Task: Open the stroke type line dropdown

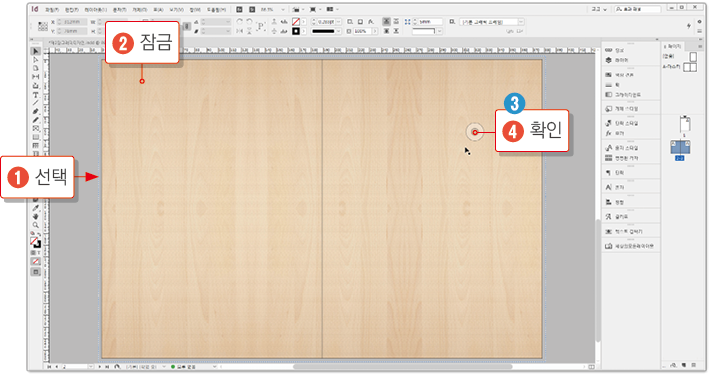Action: pos(338,31)
